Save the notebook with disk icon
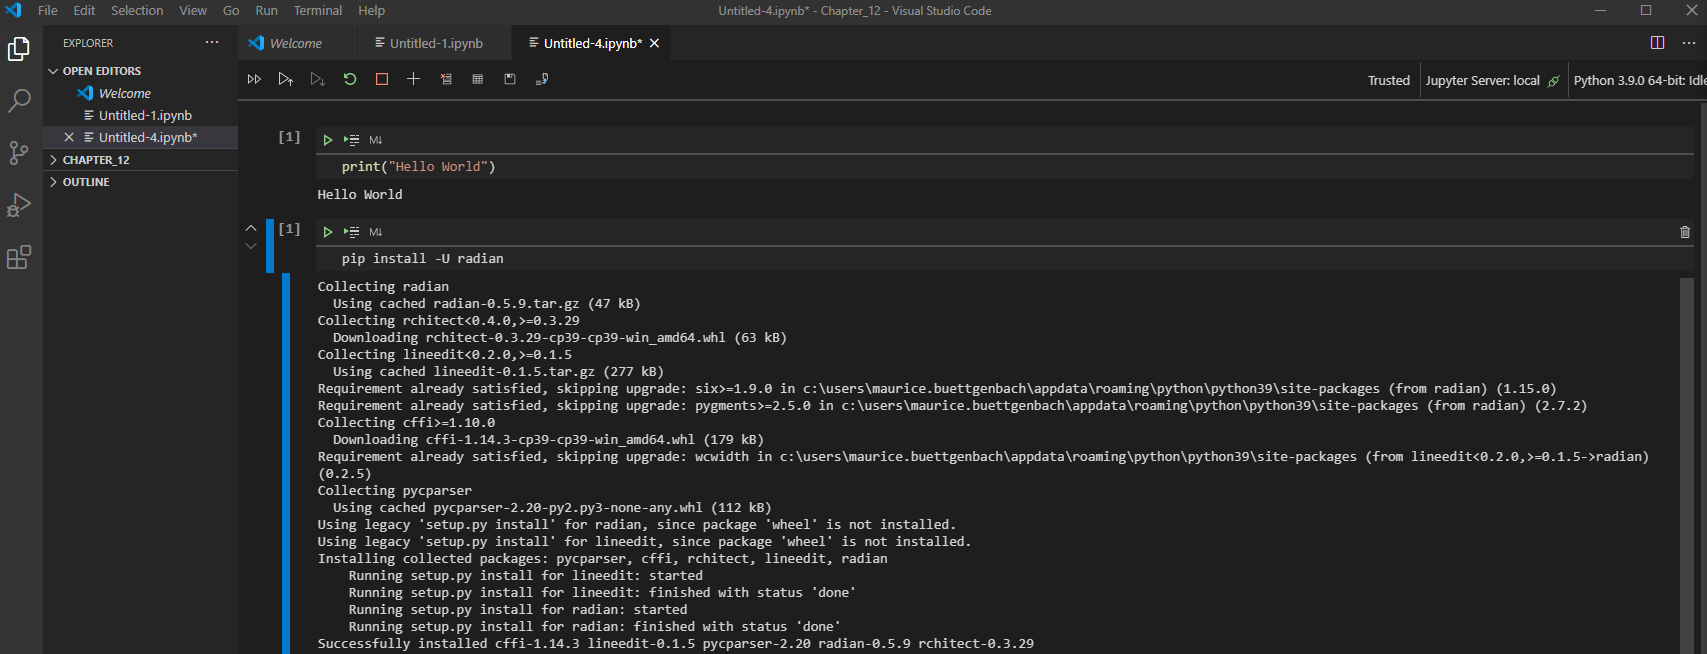Screen dimensions: 1707x654 click(510, 79)
